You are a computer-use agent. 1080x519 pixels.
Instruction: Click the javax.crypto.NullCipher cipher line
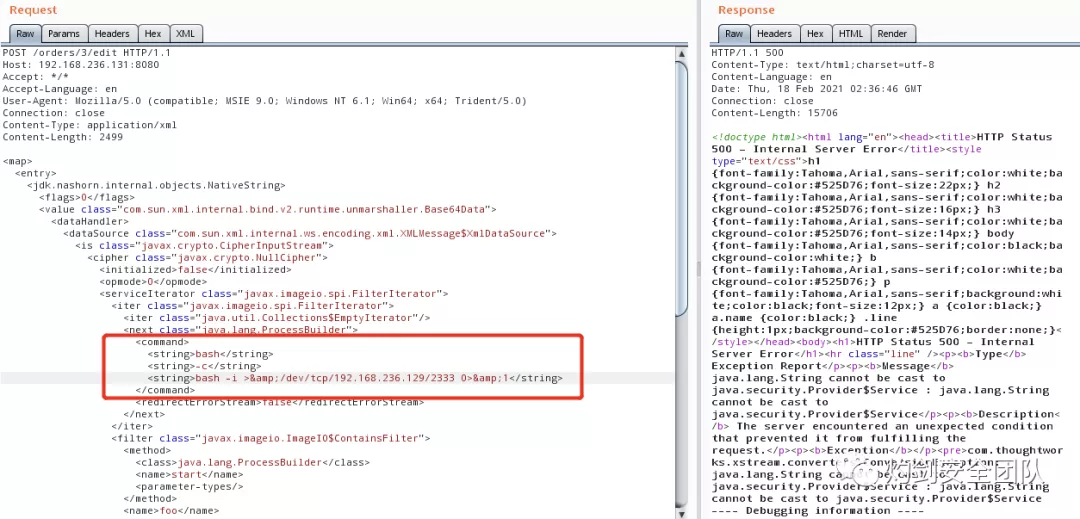[x=207, y=257]
